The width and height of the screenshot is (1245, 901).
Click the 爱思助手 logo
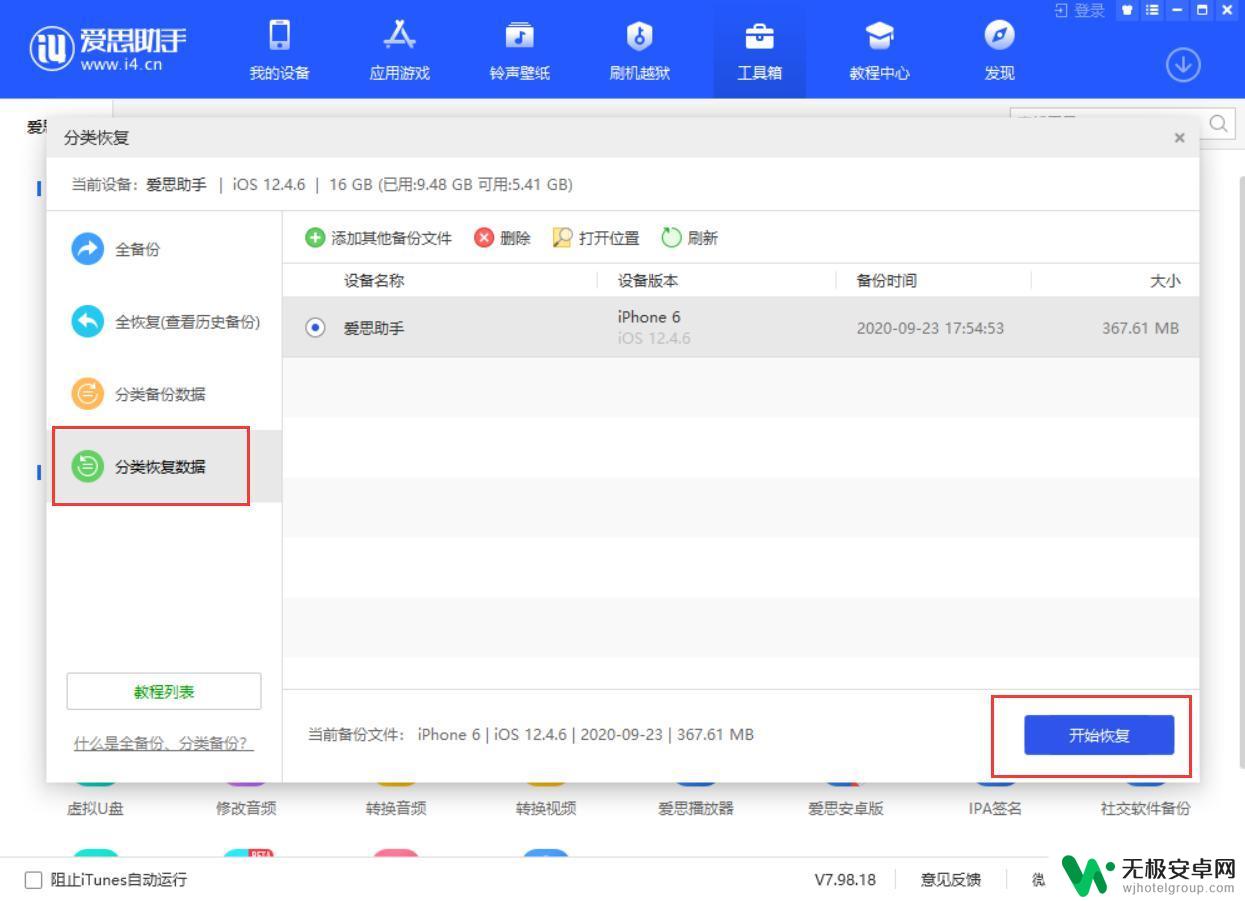pos(108,48)
